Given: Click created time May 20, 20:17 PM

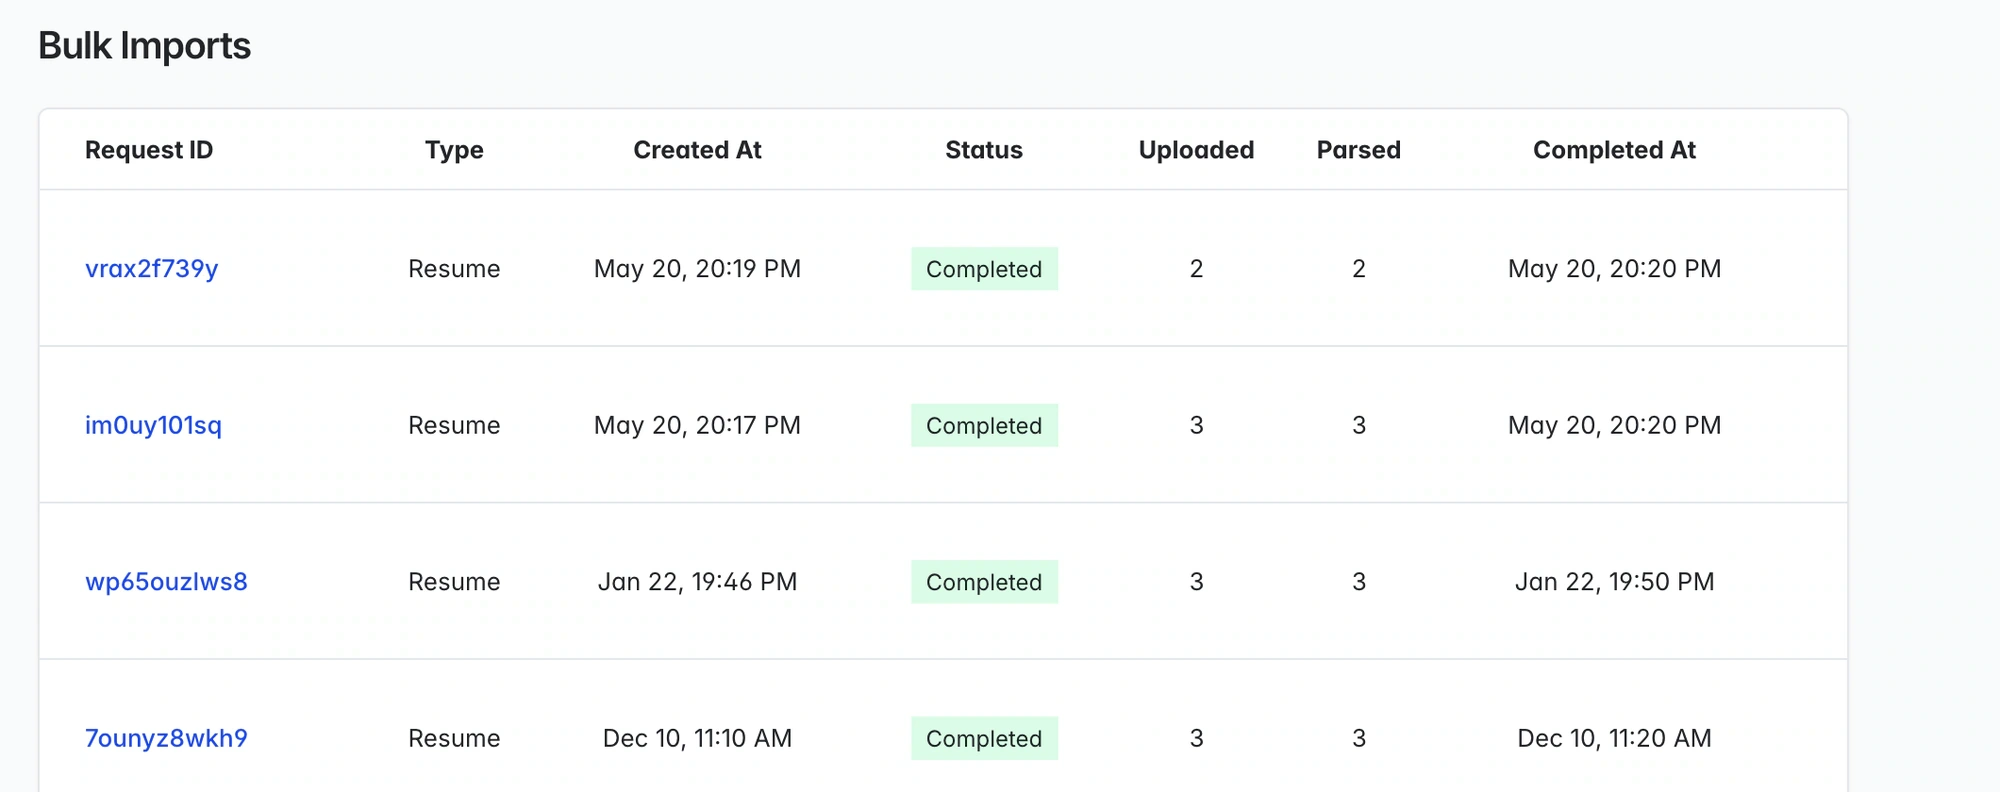Looking at the screenshot, I should tap(697, 425).
